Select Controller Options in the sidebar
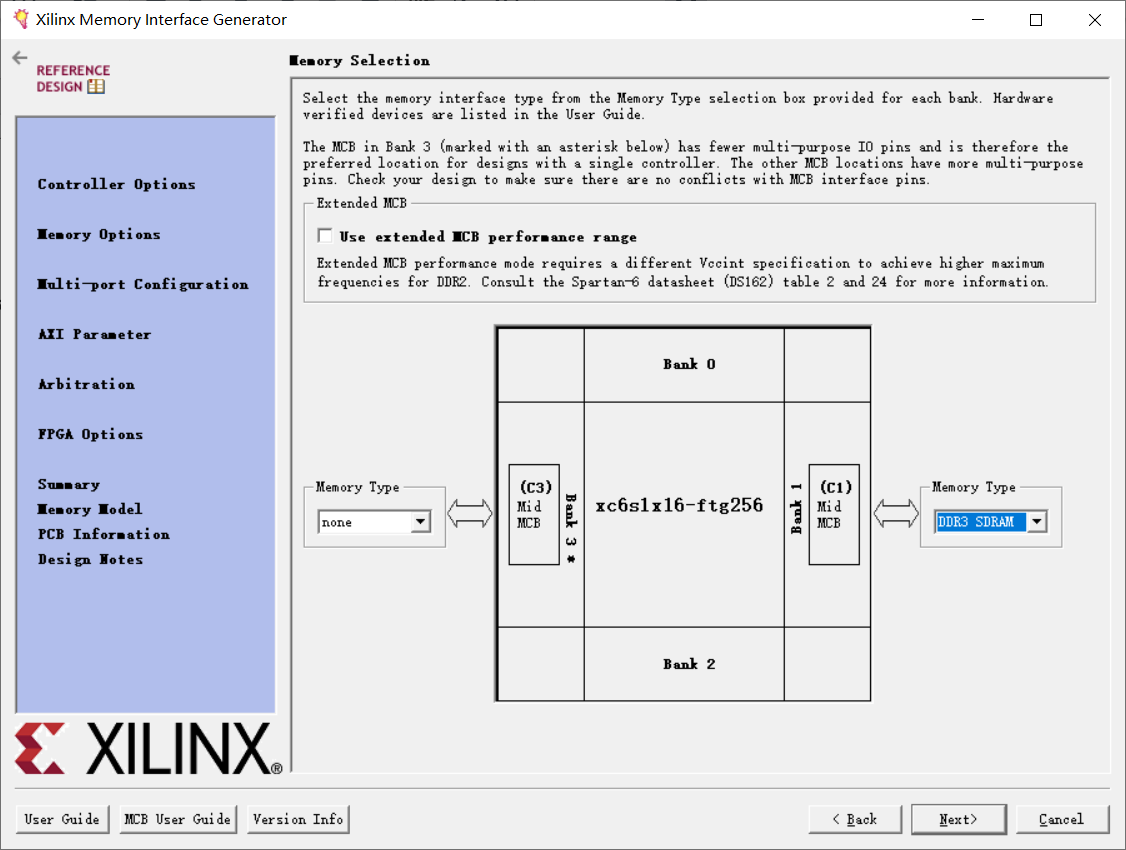Screen dimensions: 1126x850 coord(116,185)
